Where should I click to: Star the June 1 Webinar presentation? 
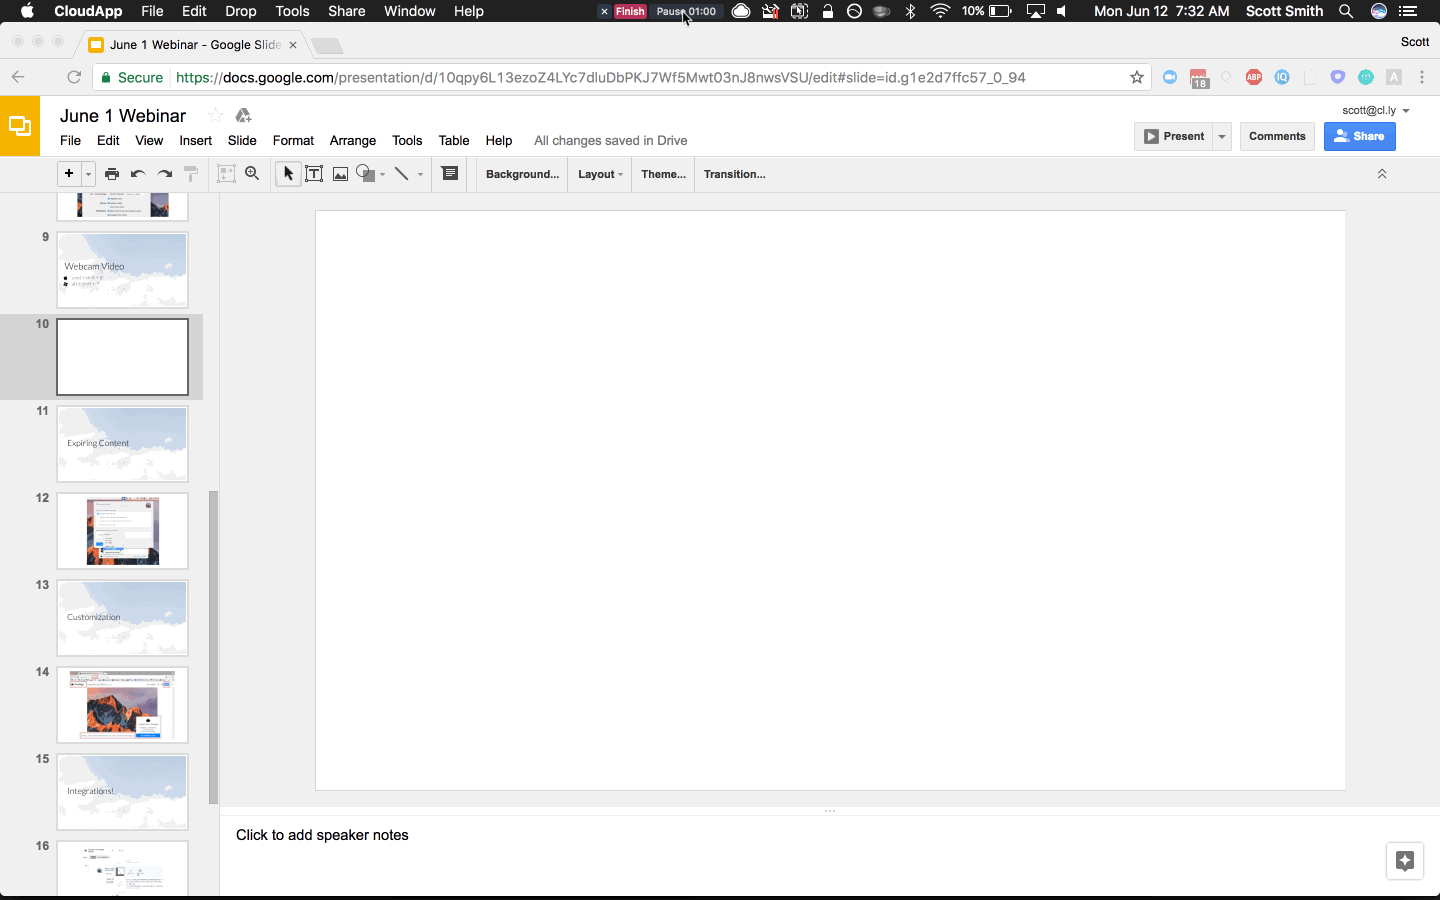click(x=215, y=116)
